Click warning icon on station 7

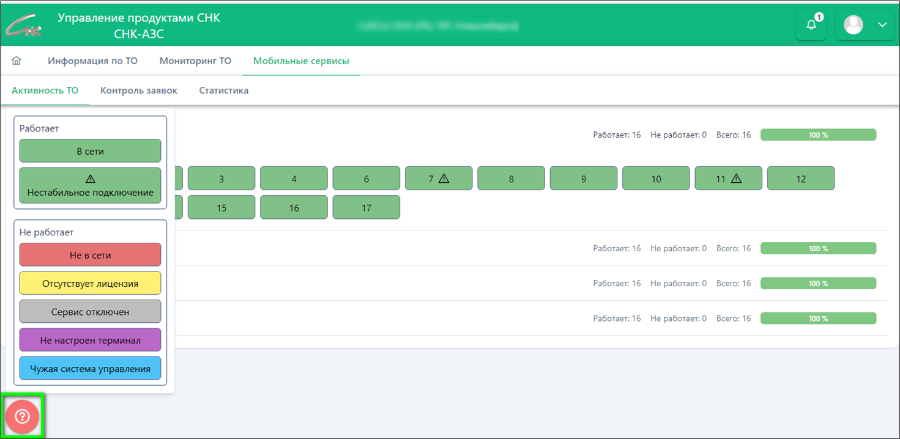click(x=444, y=179)
